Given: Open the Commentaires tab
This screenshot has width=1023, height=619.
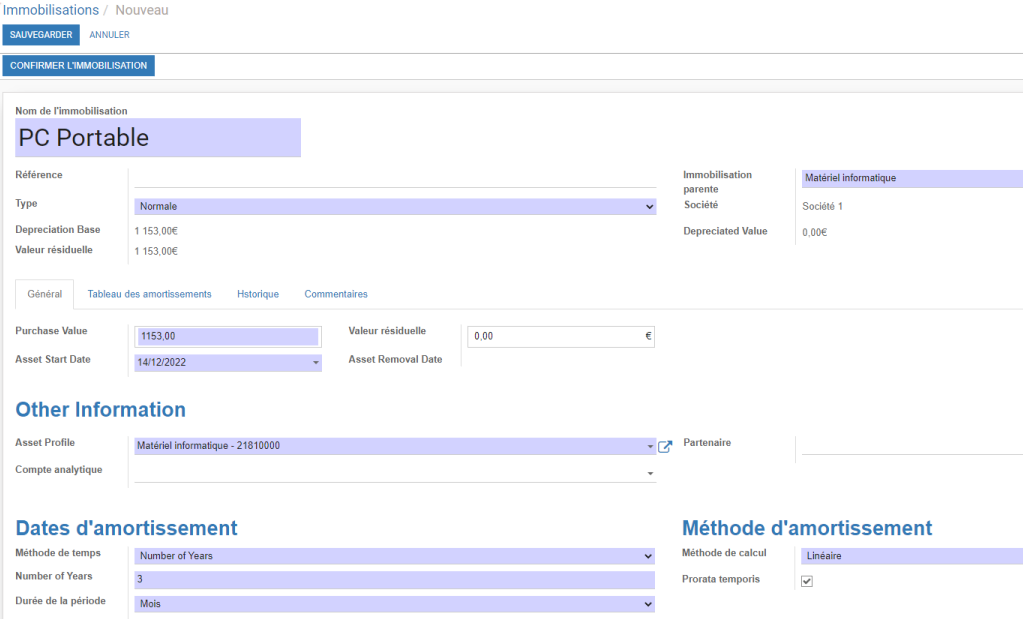Looking at the screenshot, I should (336, 294).
